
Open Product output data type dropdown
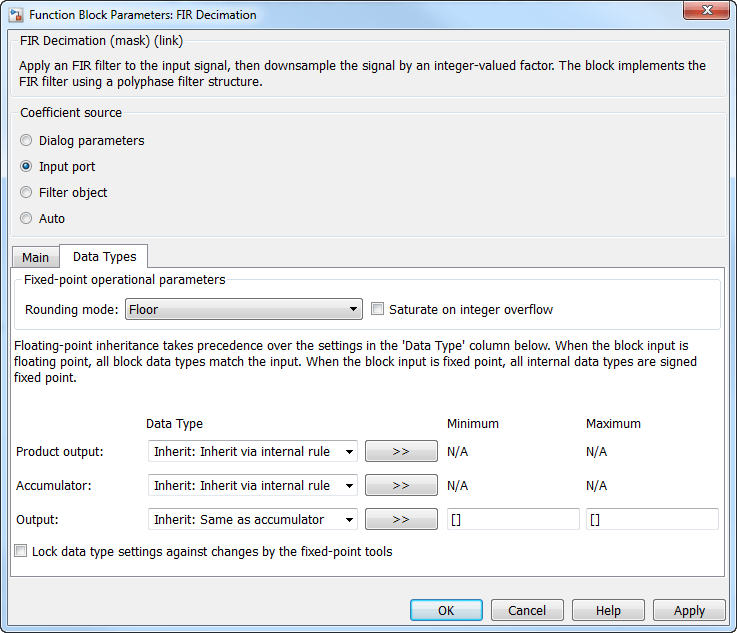coord(253,452)
